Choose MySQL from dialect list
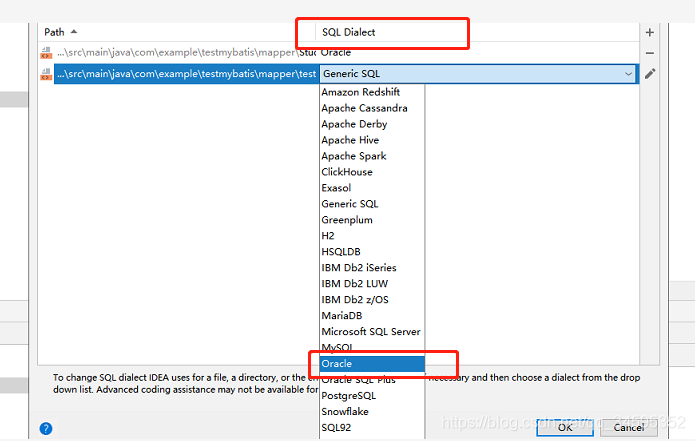Image resolution: width=695 pixels, height=441 pixels. 371,347
